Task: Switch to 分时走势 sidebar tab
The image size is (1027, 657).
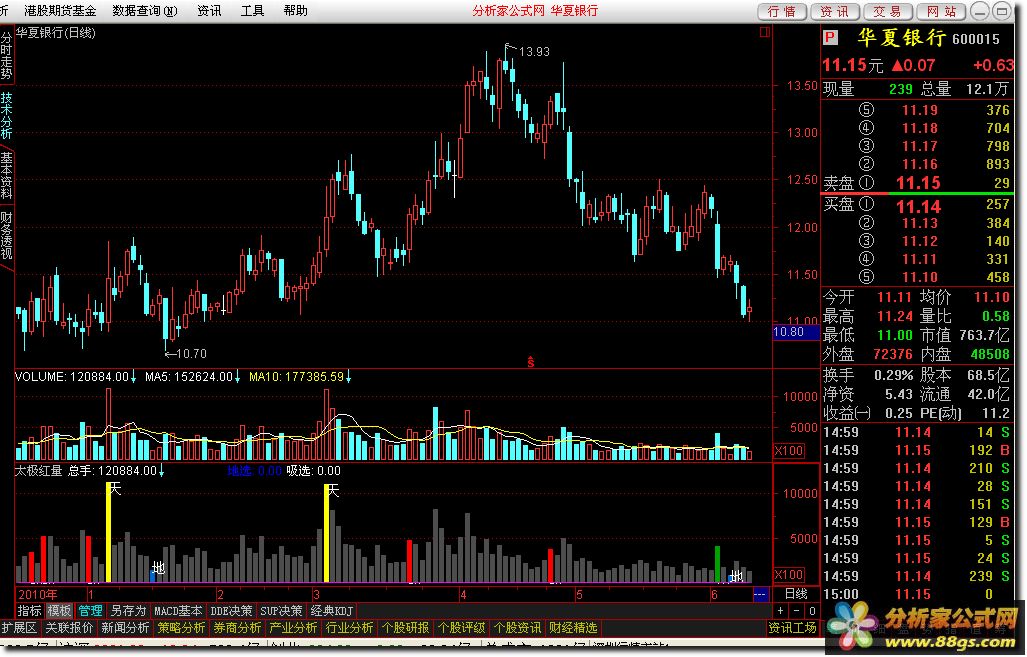Action: click(x=7, y=56)
